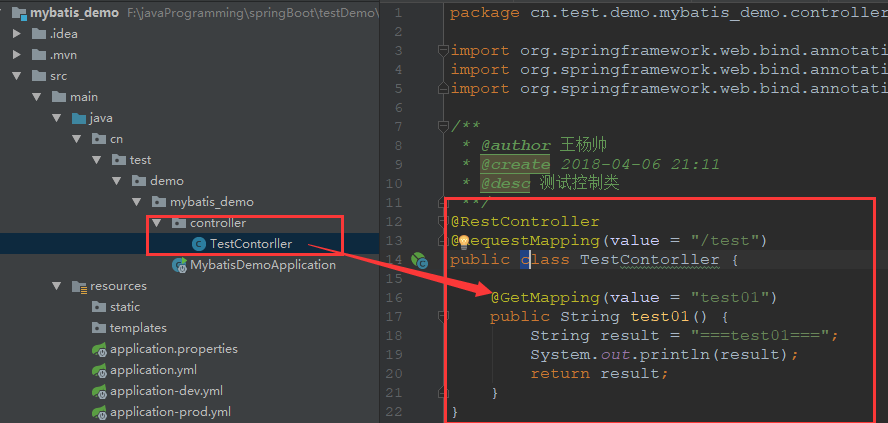Click the controller package icon
This screenshot has width=888, height=423.
click(179, 223)
